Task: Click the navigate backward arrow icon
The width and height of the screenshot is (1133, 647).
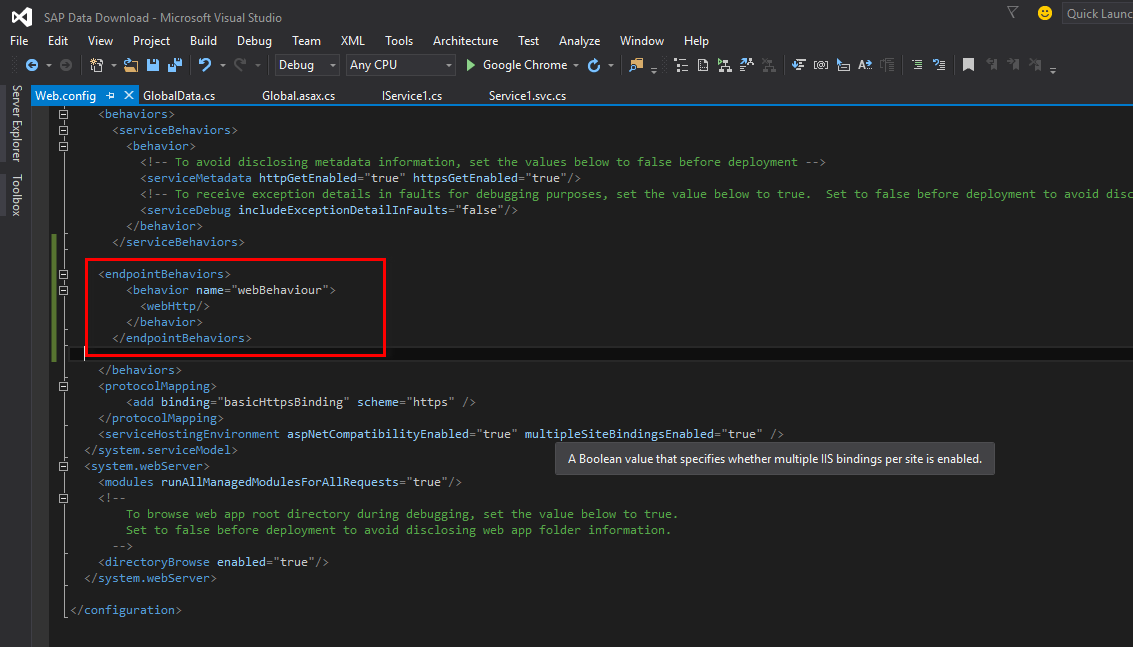Action: [x=33, y=65]
